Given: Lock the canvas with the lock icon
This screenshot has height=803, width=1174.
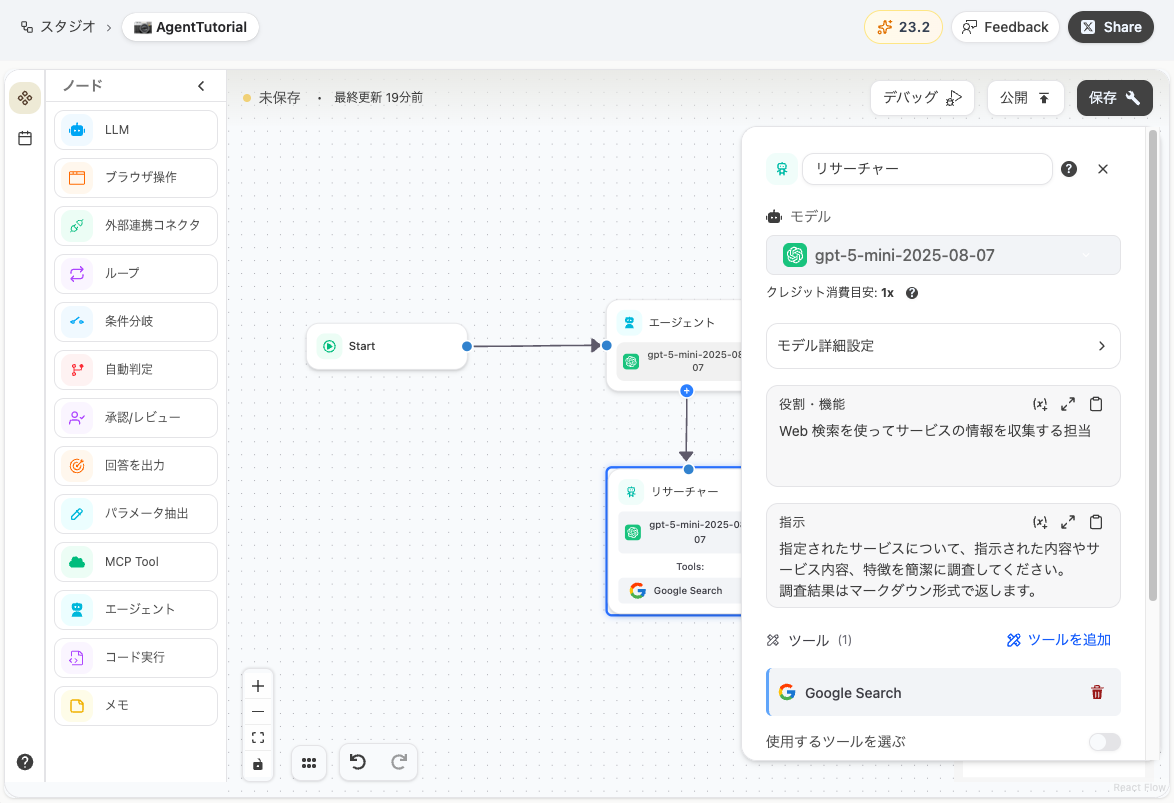Looking at the screenshot, I should (x=257, y=765).
